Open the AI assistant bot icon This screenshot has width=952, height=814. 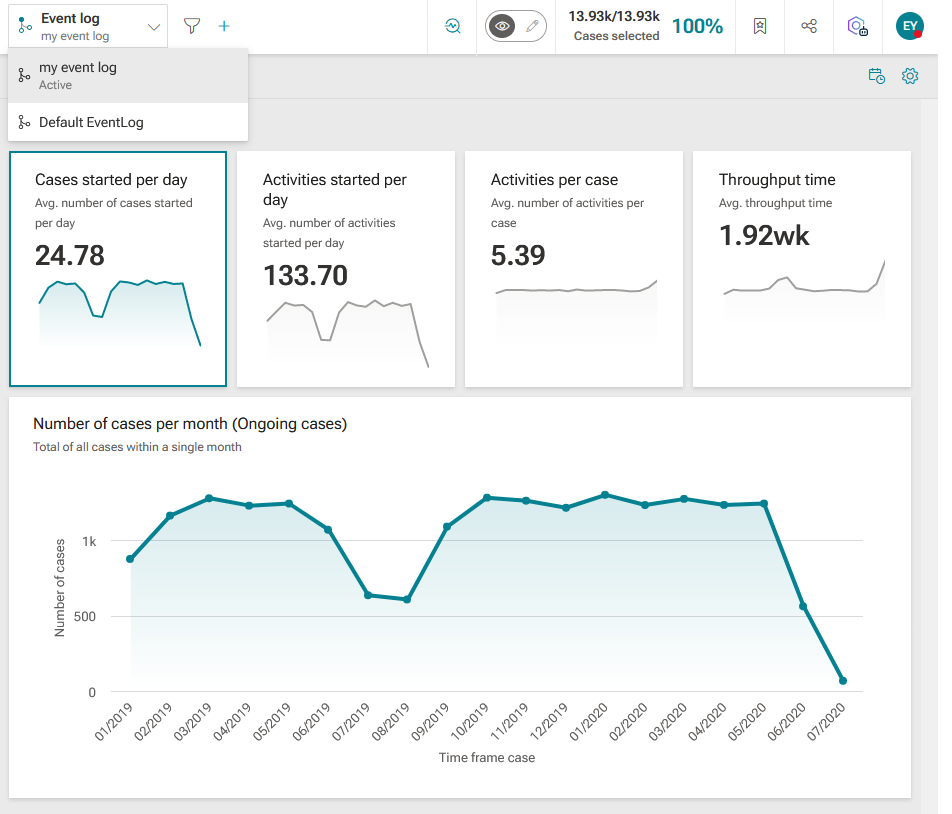[x=857, y=26]
